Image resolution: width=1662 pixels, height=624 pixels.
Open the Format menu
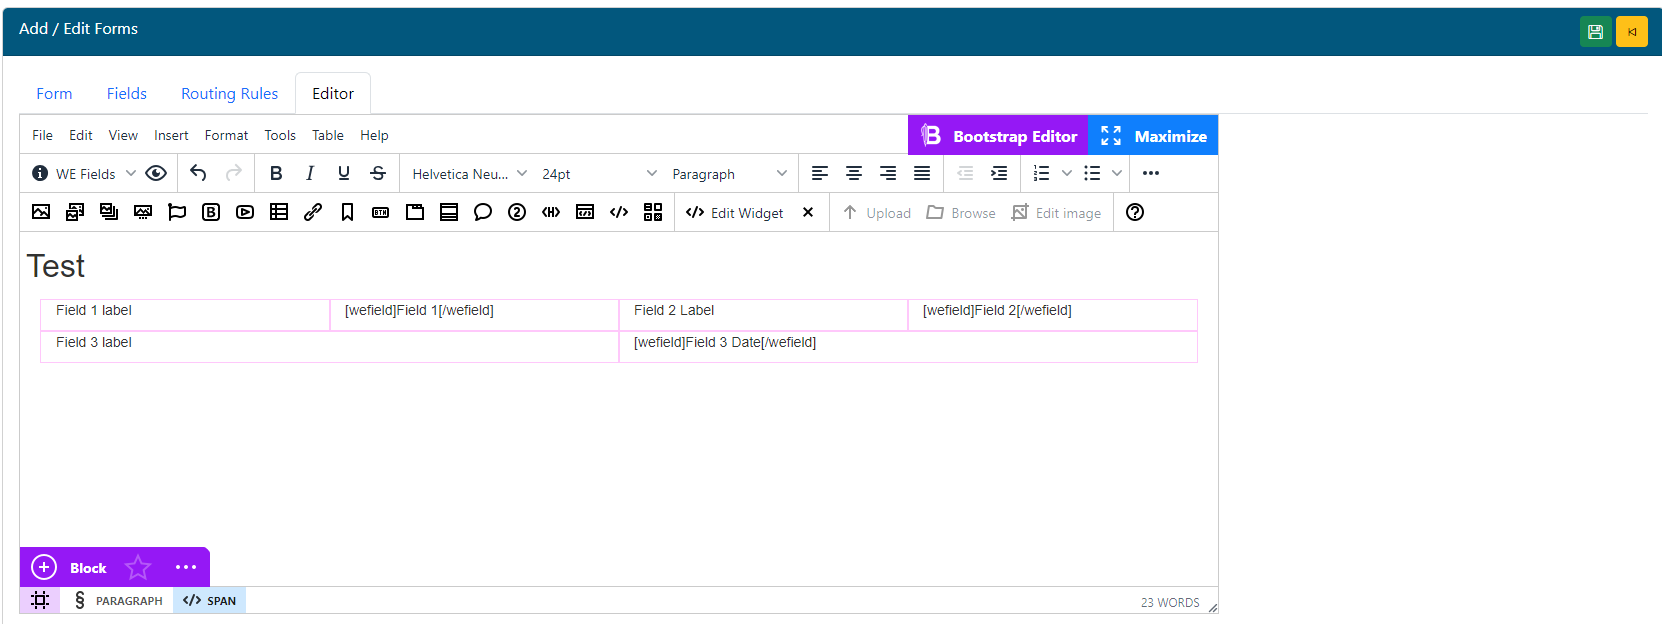point(226,135)
